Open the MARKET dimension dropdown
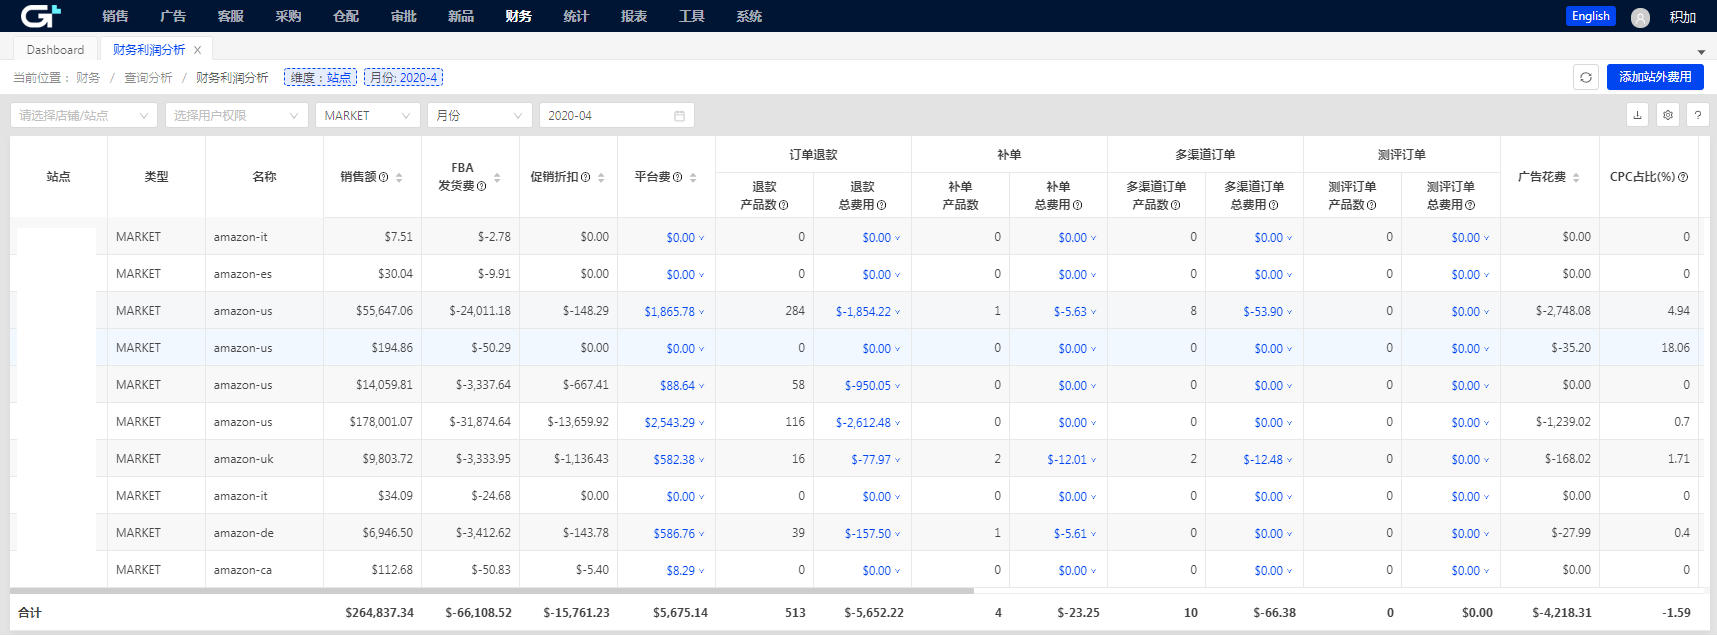 point(368,116)
